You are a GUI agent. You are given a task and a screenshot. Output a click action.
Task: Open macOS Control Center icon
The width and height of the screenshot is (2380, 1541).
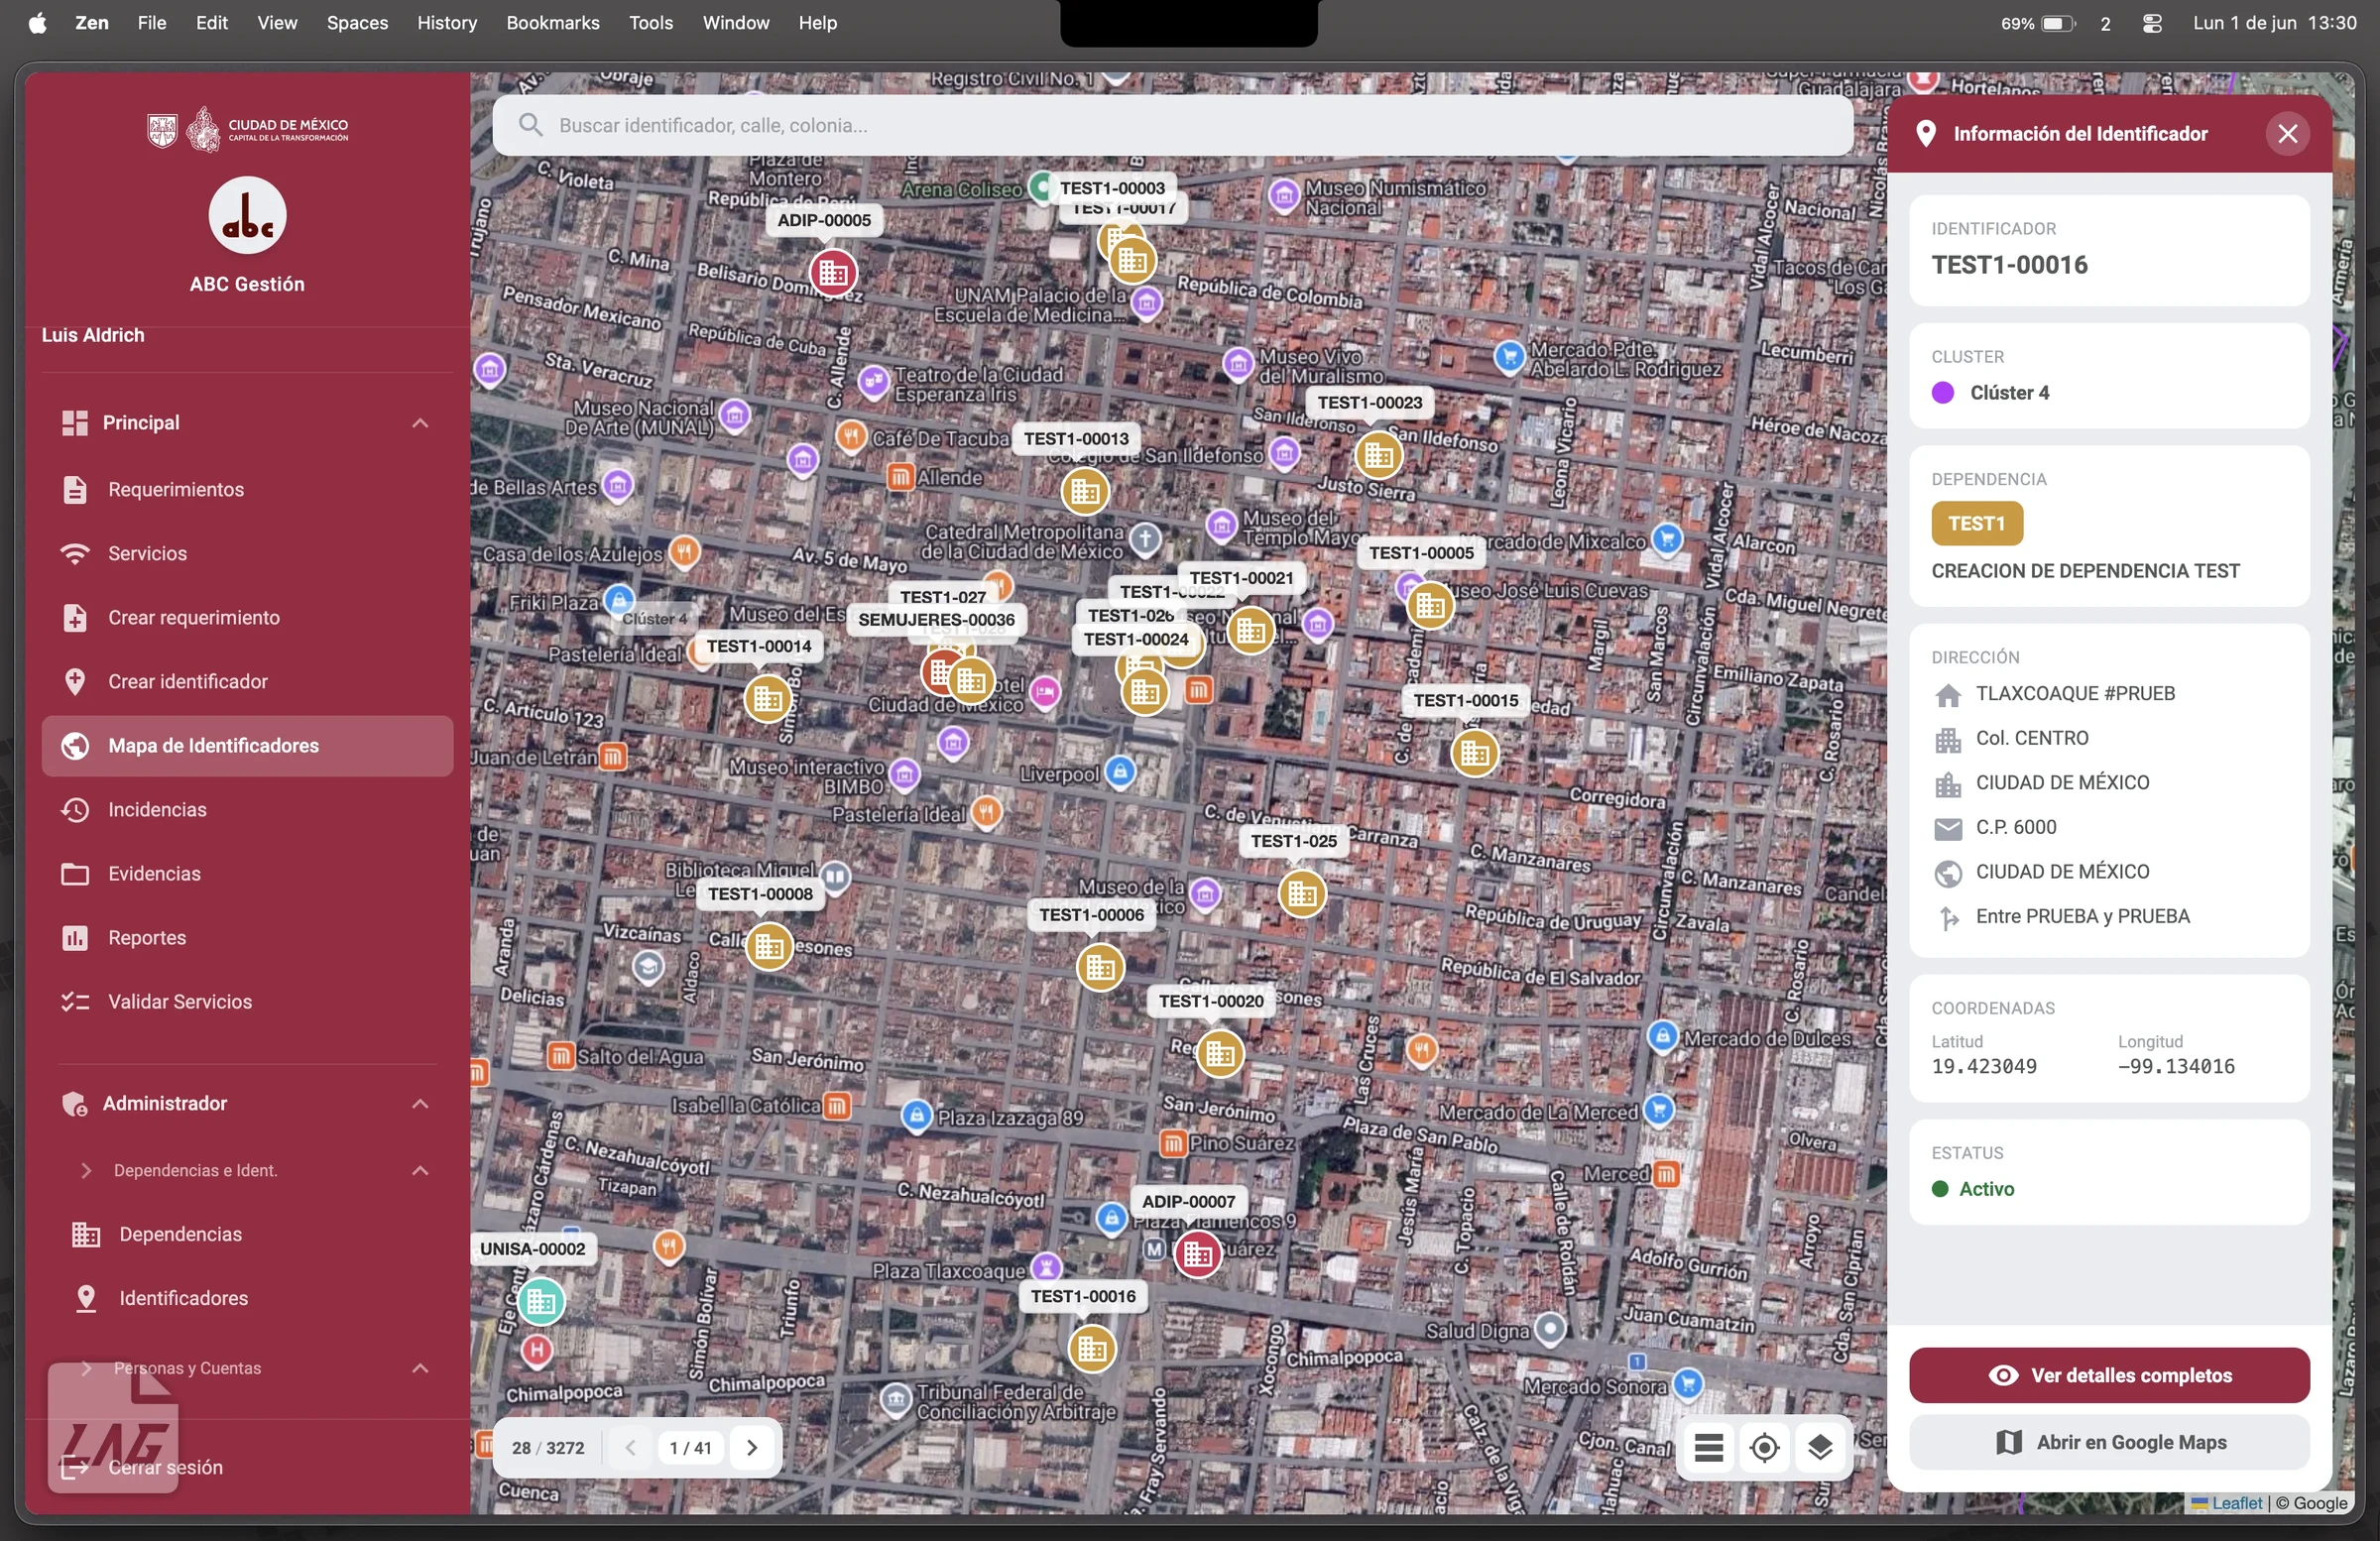(x=2152, y=22)
